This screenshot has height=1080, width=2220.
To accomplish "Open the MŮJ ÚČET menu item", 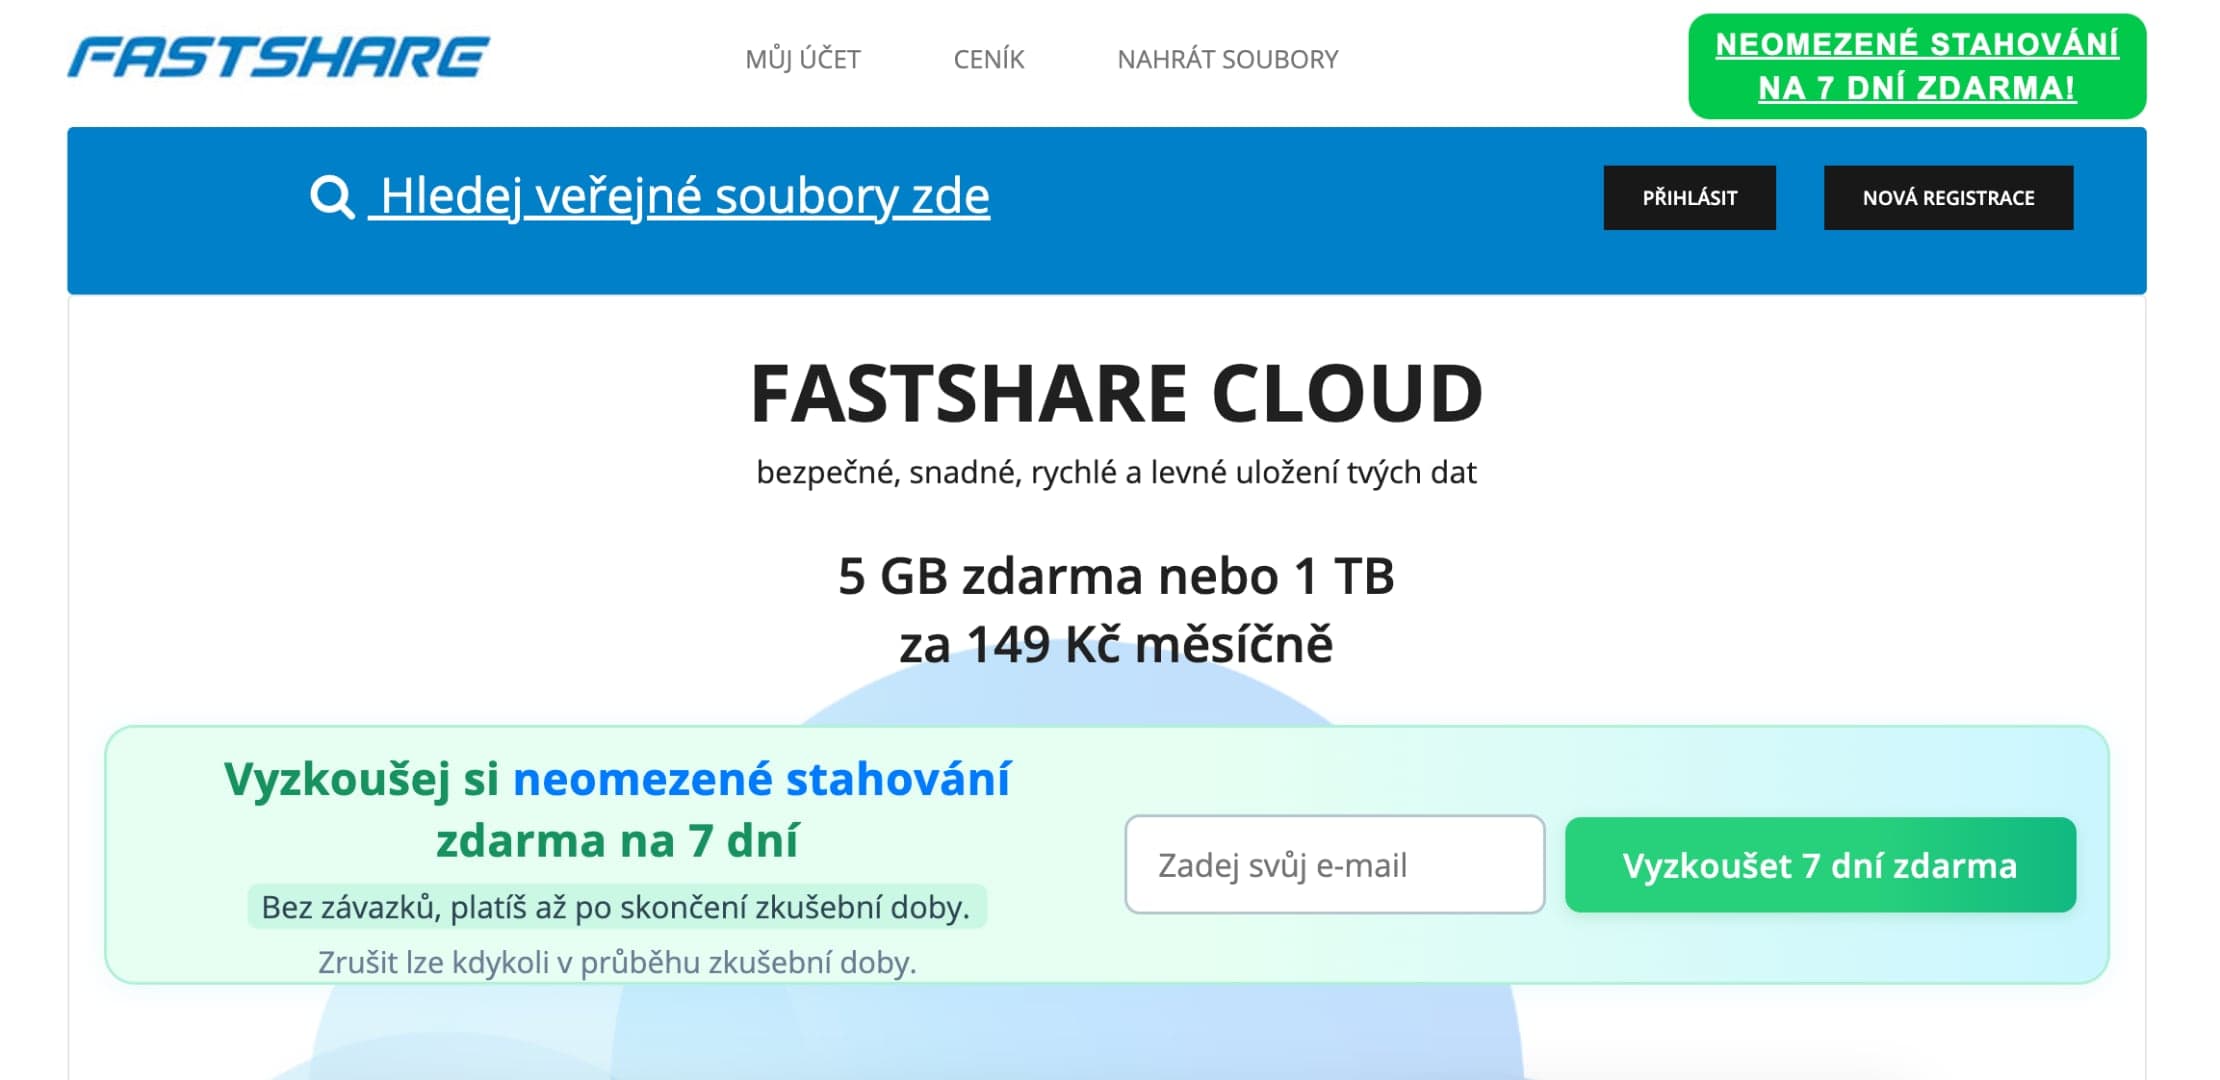I will [x=803, y=59].
